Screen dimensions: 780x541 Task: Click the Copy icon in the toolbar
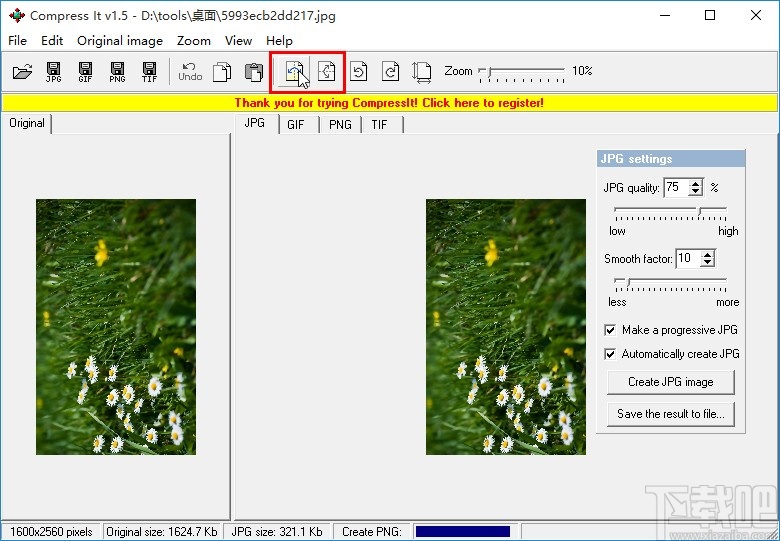[222, 71]
